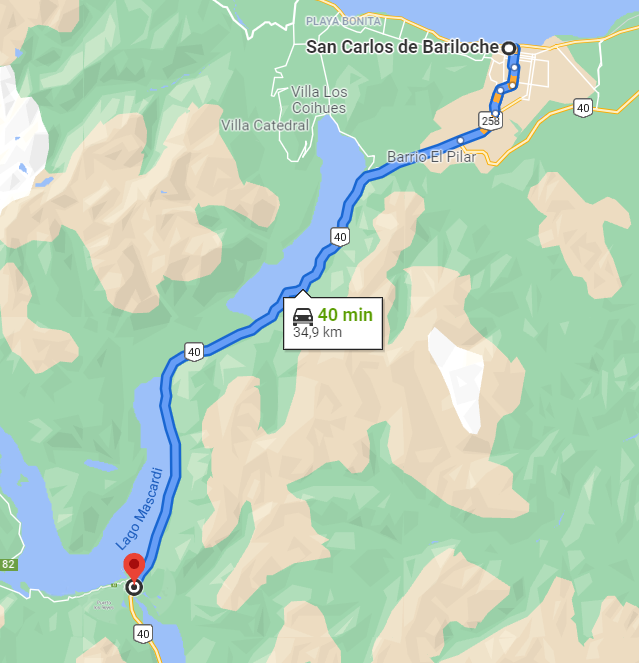639x663 pixels.
Task: Click the red destination pin at Lago Mascardi
Action: coord(134,567)
